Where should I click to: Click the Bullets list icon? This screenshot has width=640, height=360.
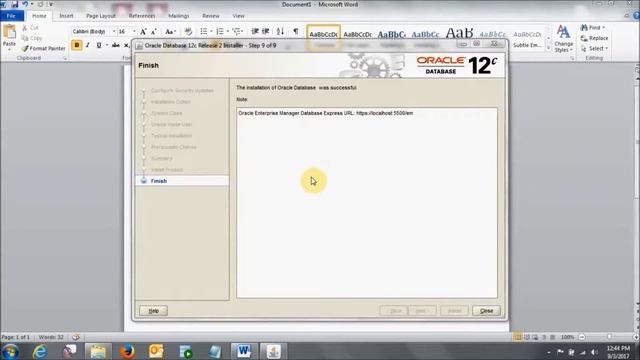tap(203, 31)
